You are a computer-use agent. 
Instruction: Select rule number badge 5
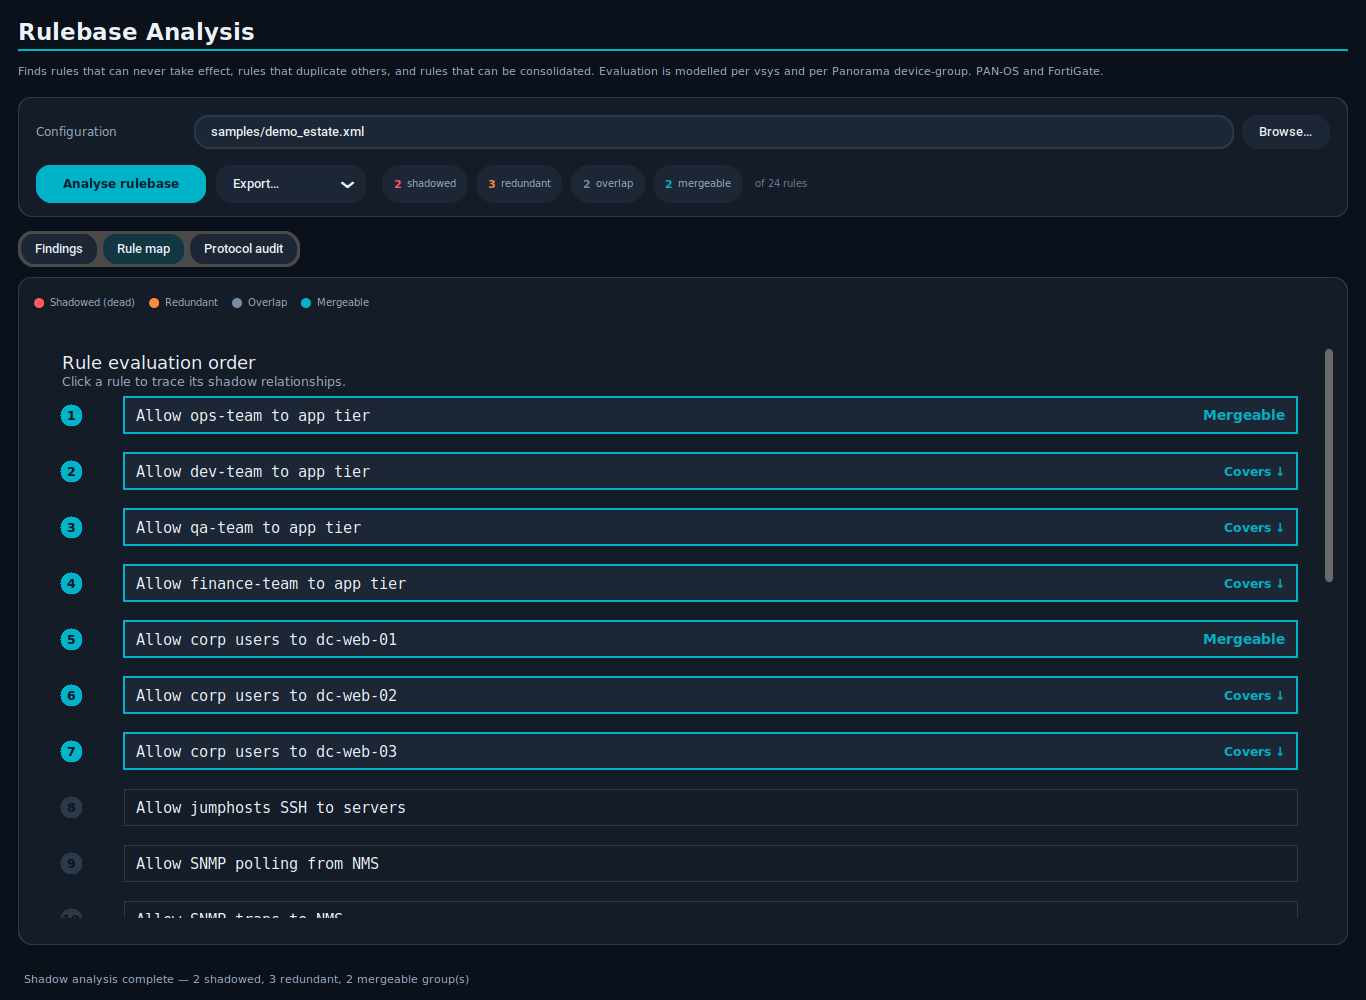click(71, 640)
